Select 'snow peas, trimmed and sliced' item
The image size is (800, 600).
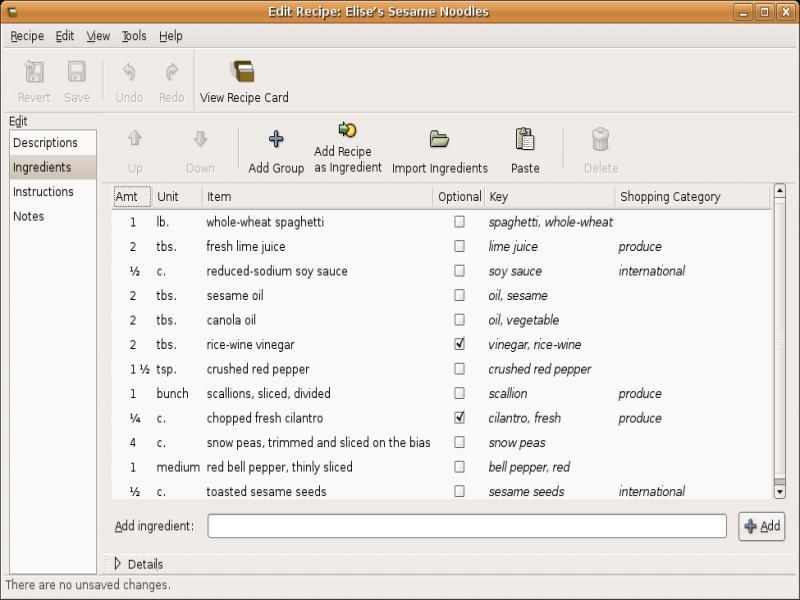[x=318, y=442]
